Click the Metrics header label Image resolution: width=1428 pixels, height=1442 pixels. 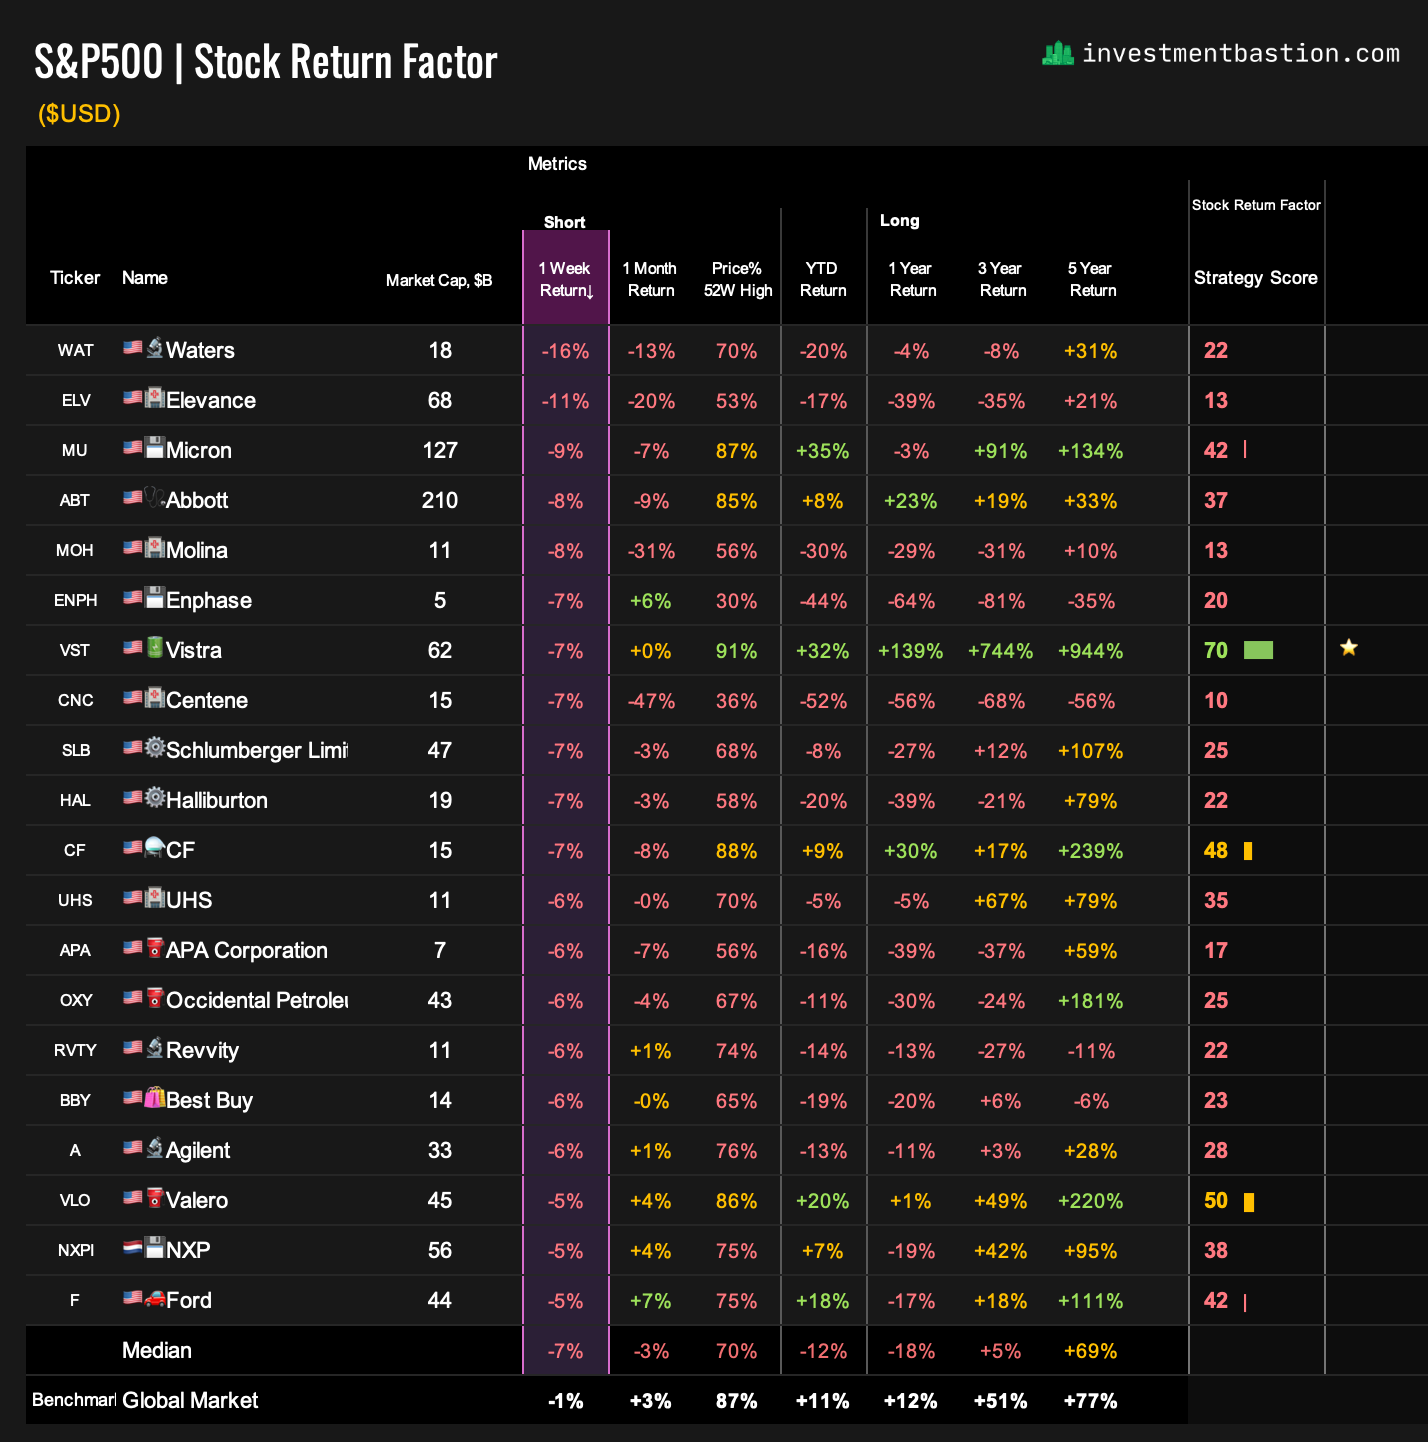557,164
